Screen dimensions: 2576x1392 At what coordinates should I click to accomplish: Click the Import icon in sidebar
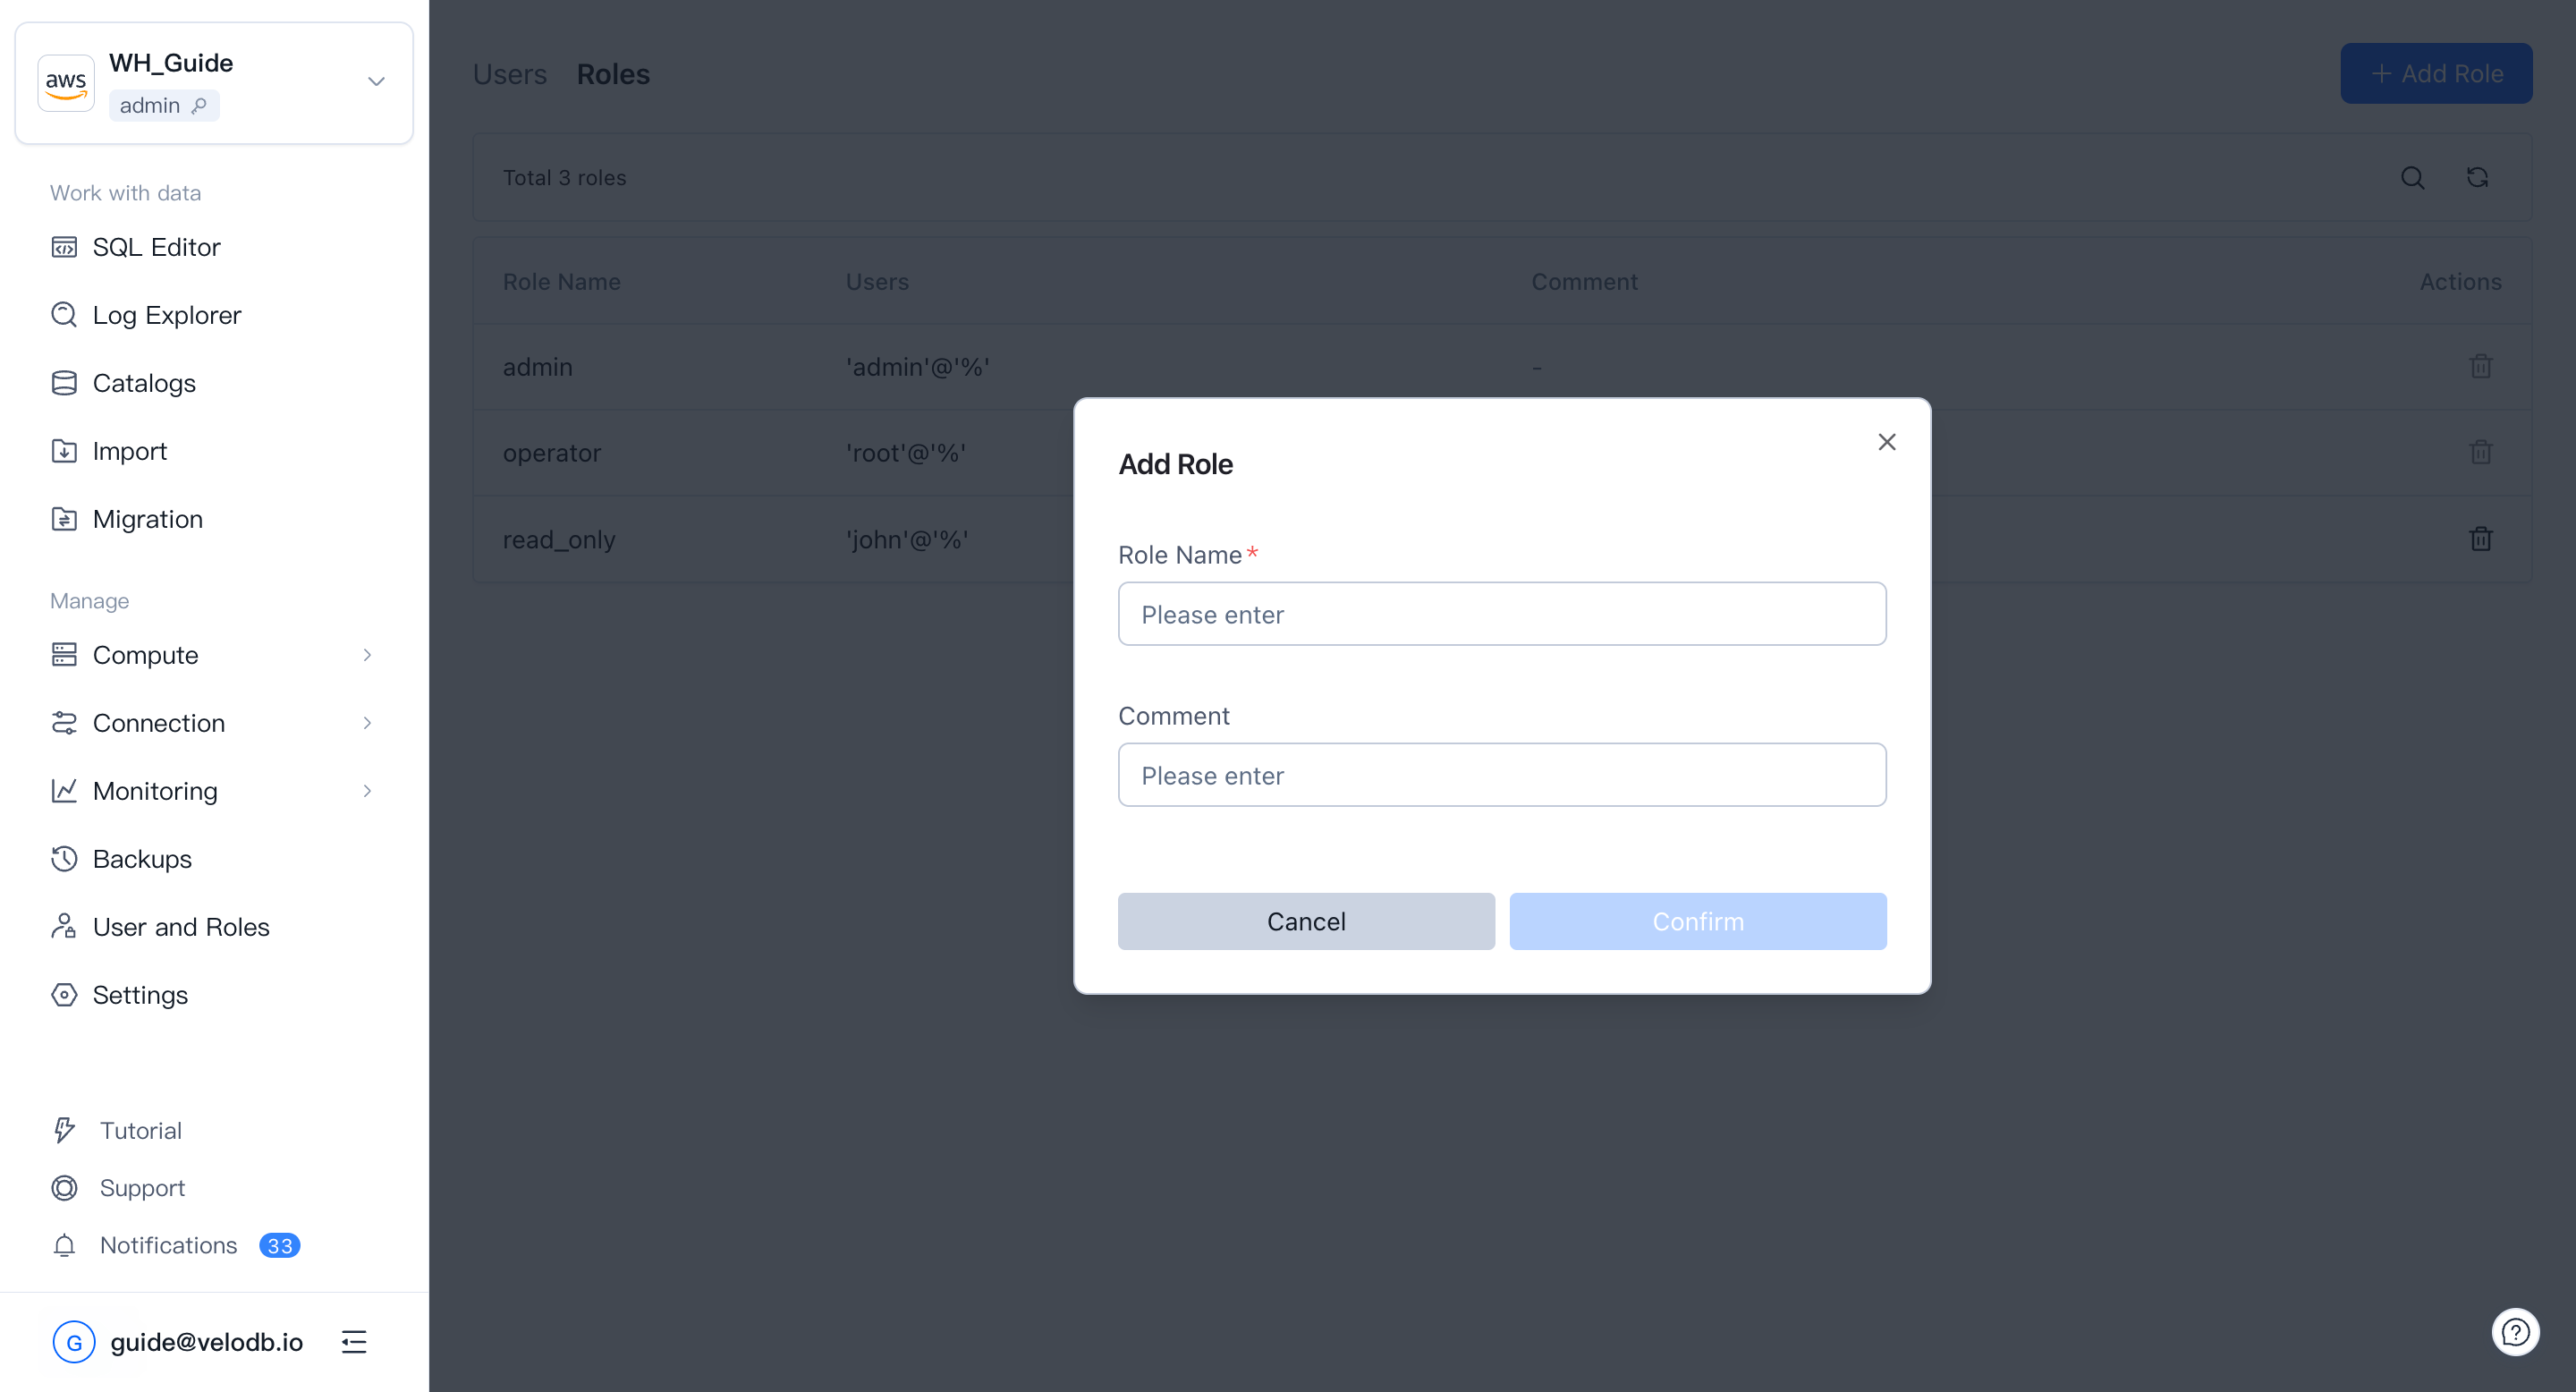point(64,451)
